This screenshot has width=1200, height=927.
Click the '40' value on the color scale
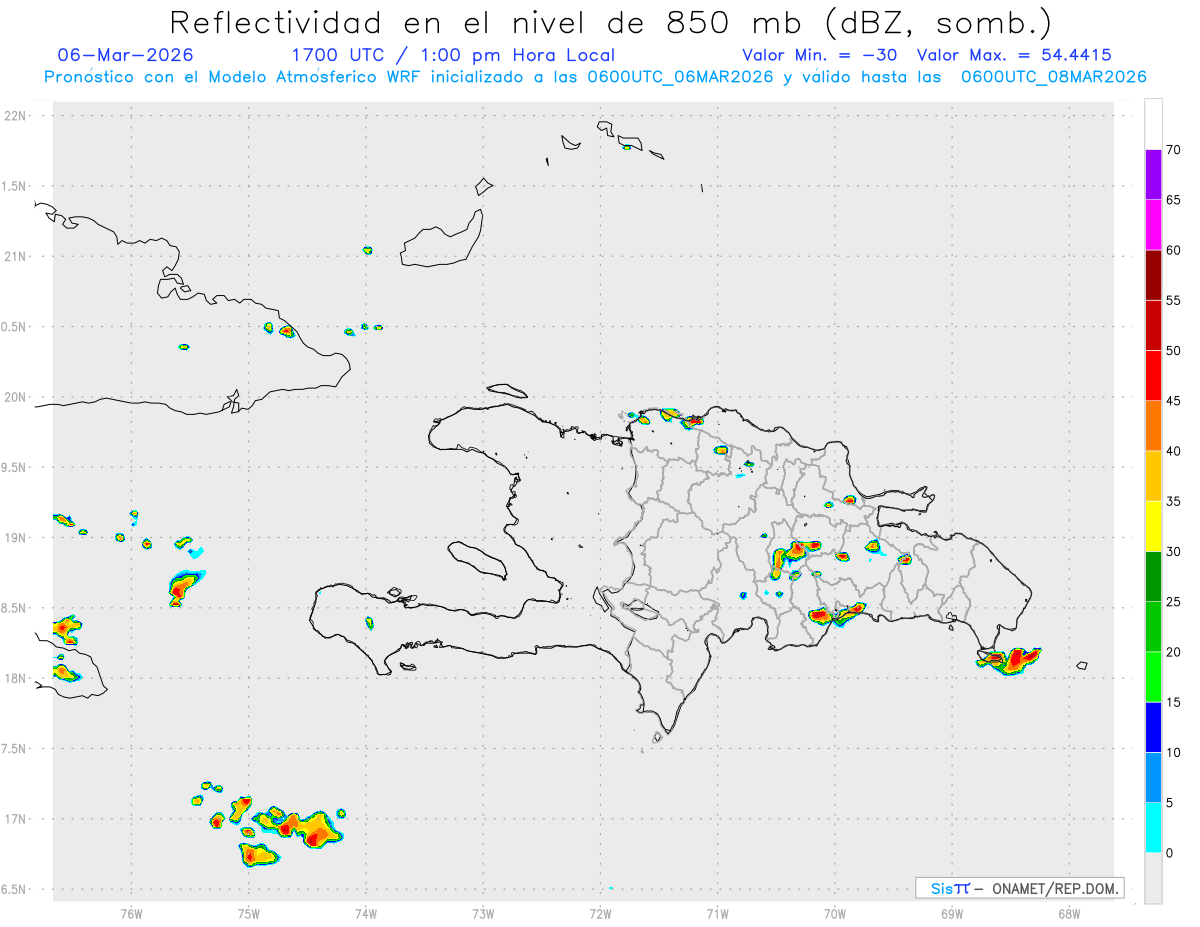point(1173,451)
